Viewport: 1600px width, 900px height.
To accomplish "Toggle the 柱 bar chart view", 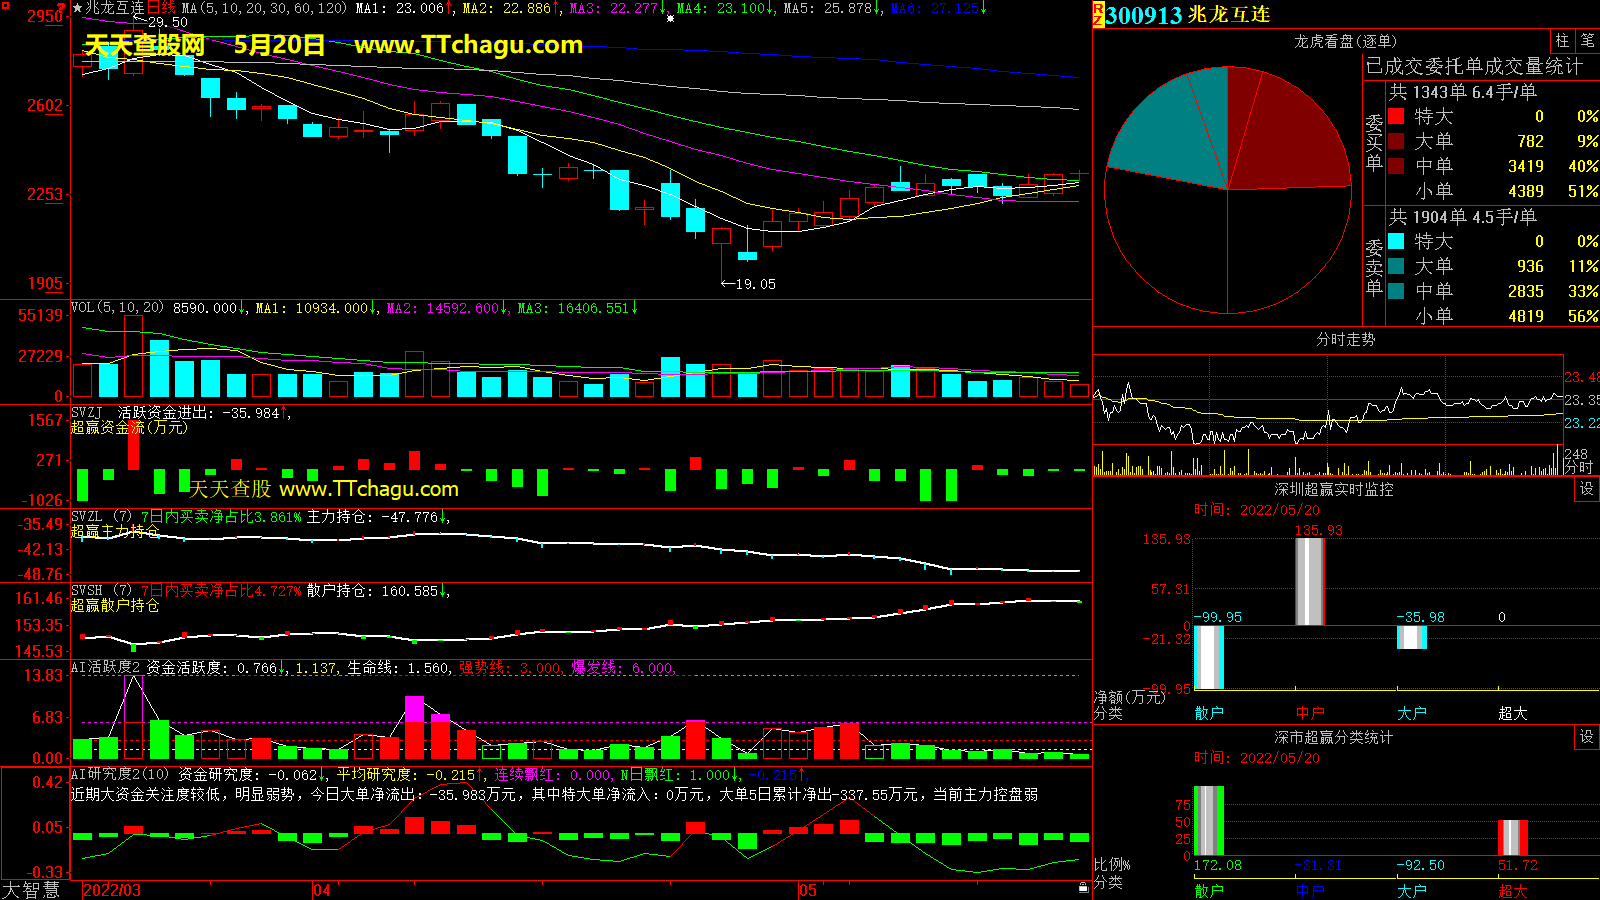I will tap(1562, 40).
